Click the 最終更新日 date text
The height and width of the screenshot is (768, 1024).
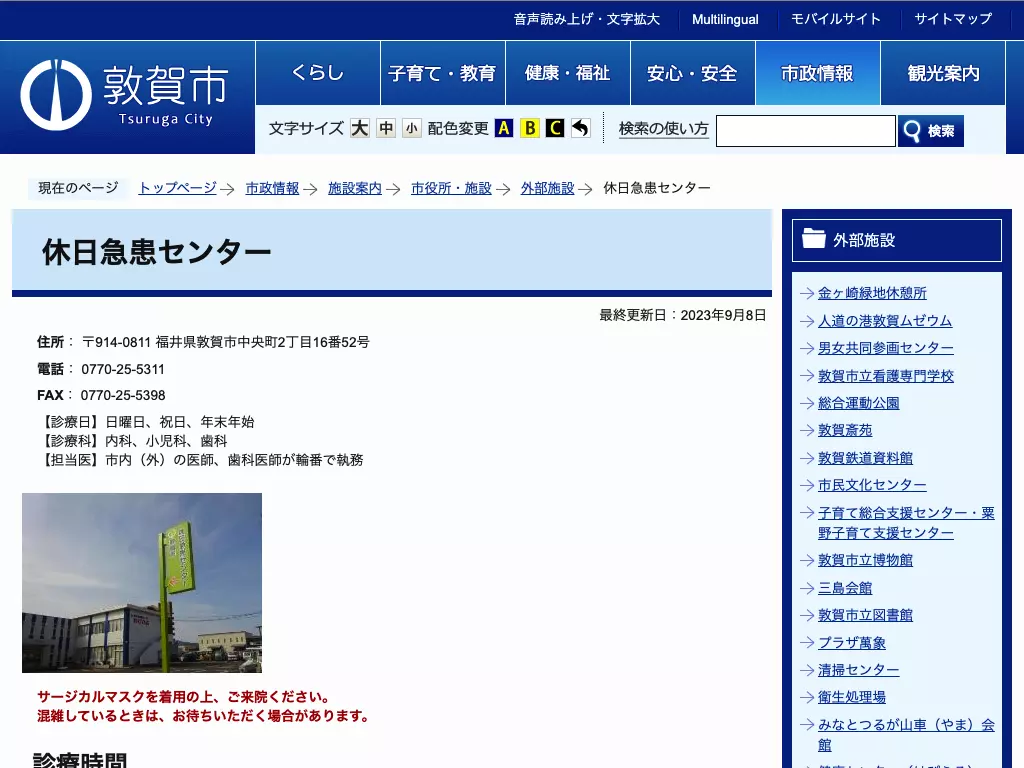[682, 315]
